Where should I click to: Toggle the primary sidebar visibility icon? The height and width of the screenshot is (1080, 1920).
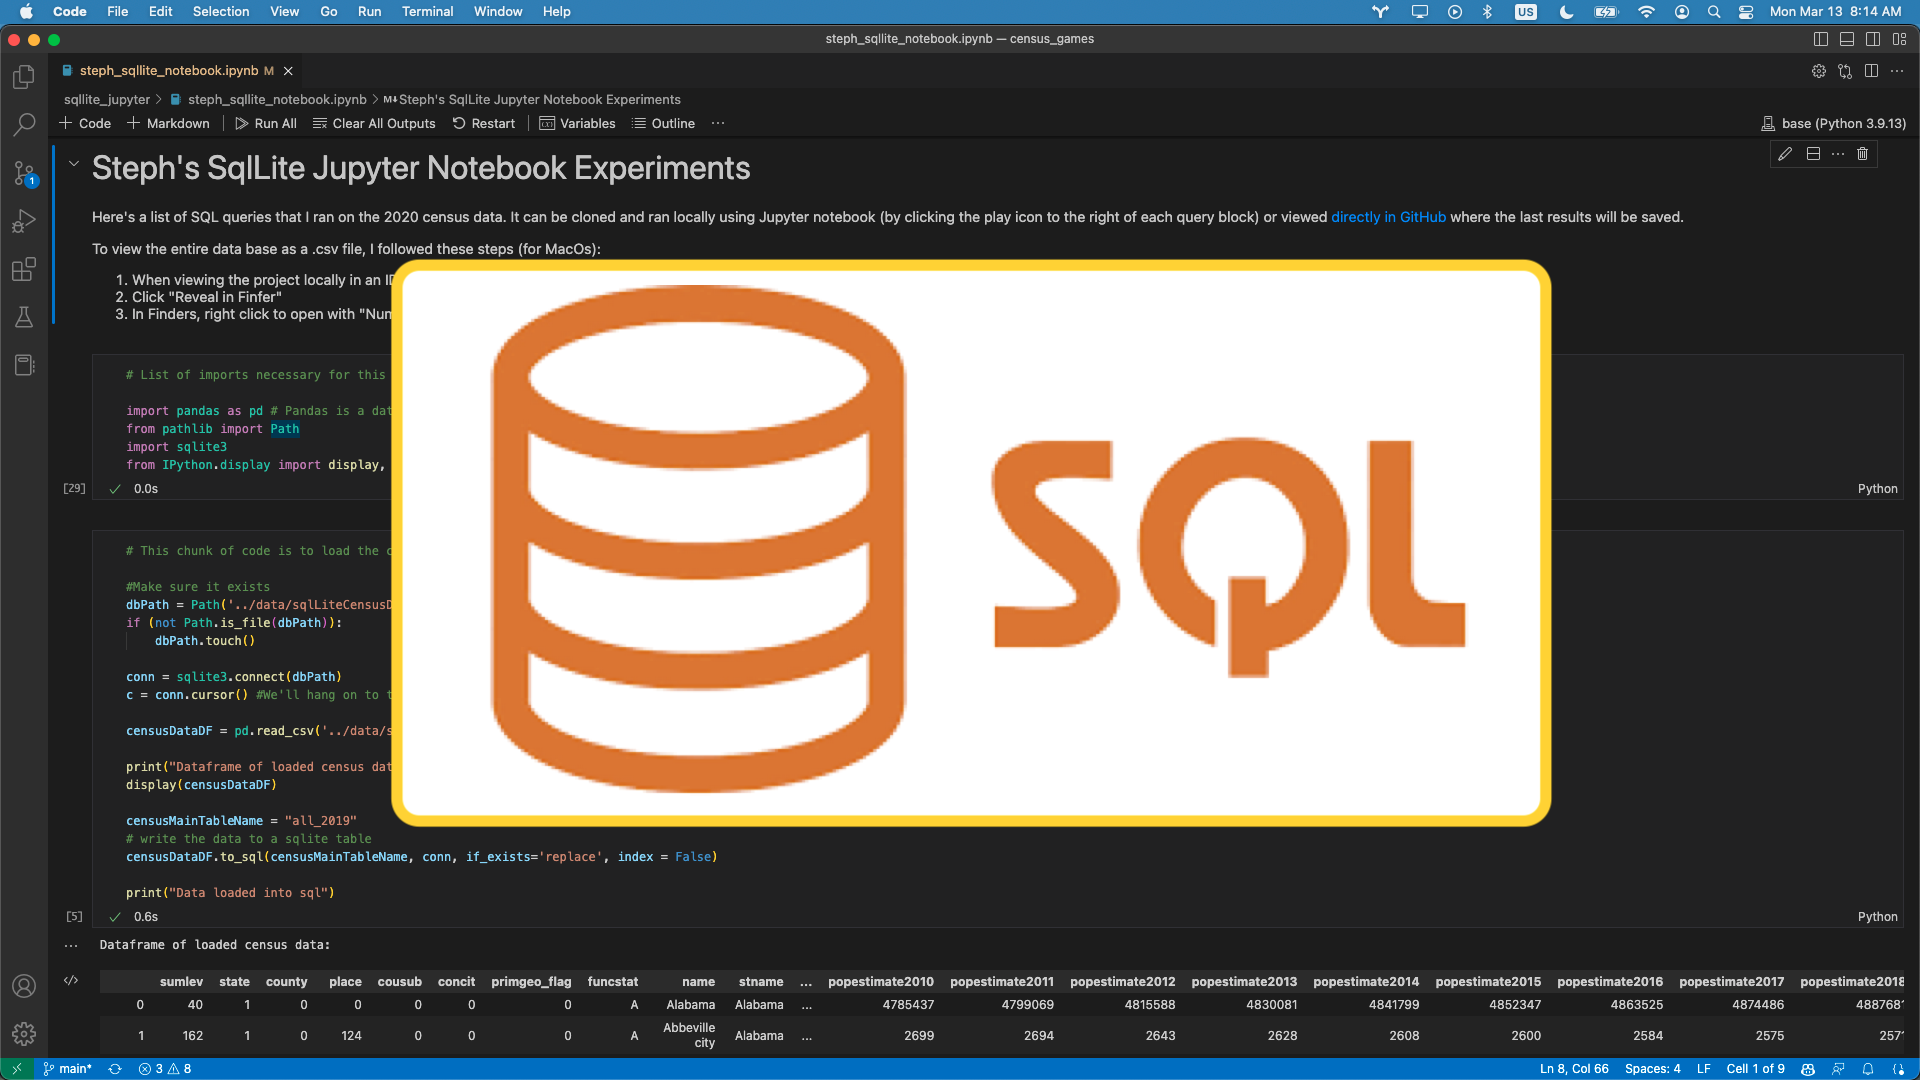click(x=1820, y=39)
